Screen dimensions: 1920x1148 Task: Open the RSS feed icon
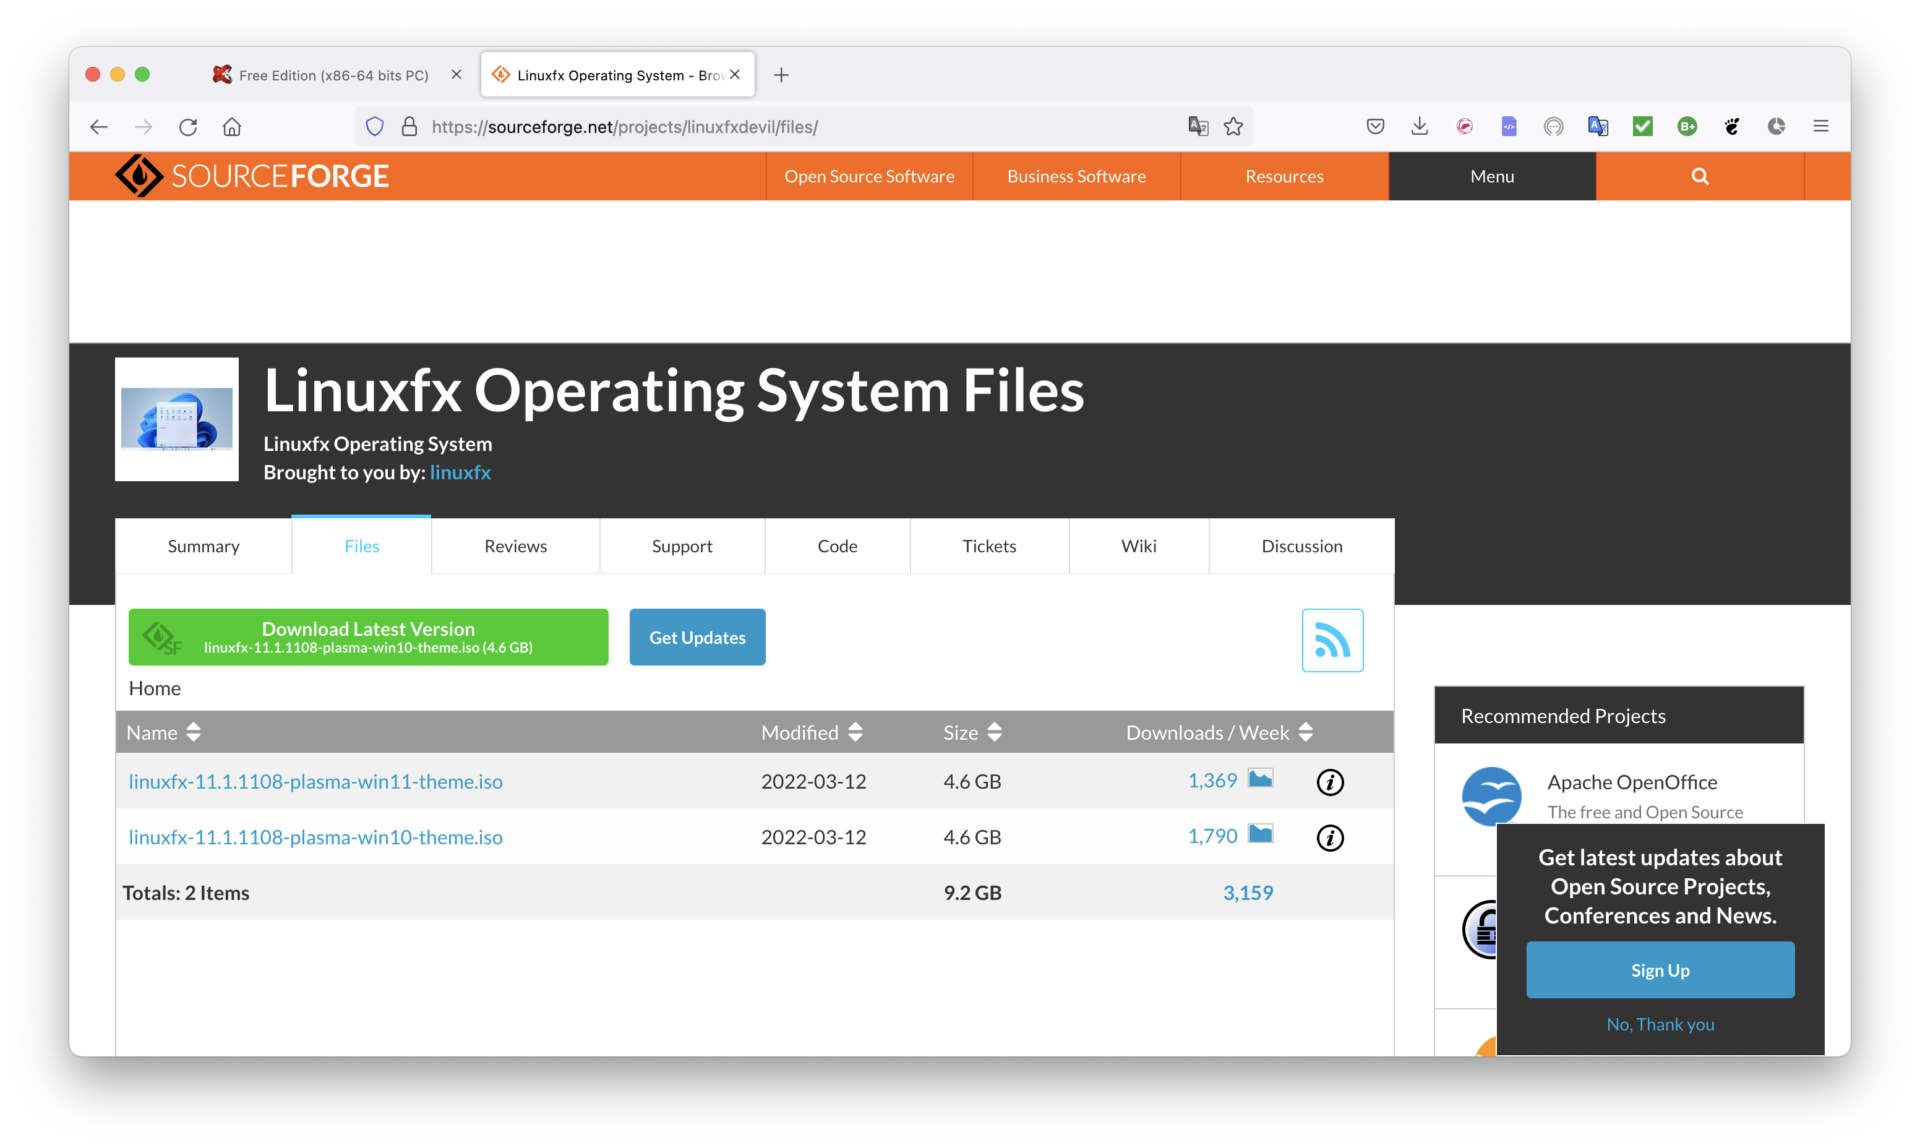point(1332,640)
